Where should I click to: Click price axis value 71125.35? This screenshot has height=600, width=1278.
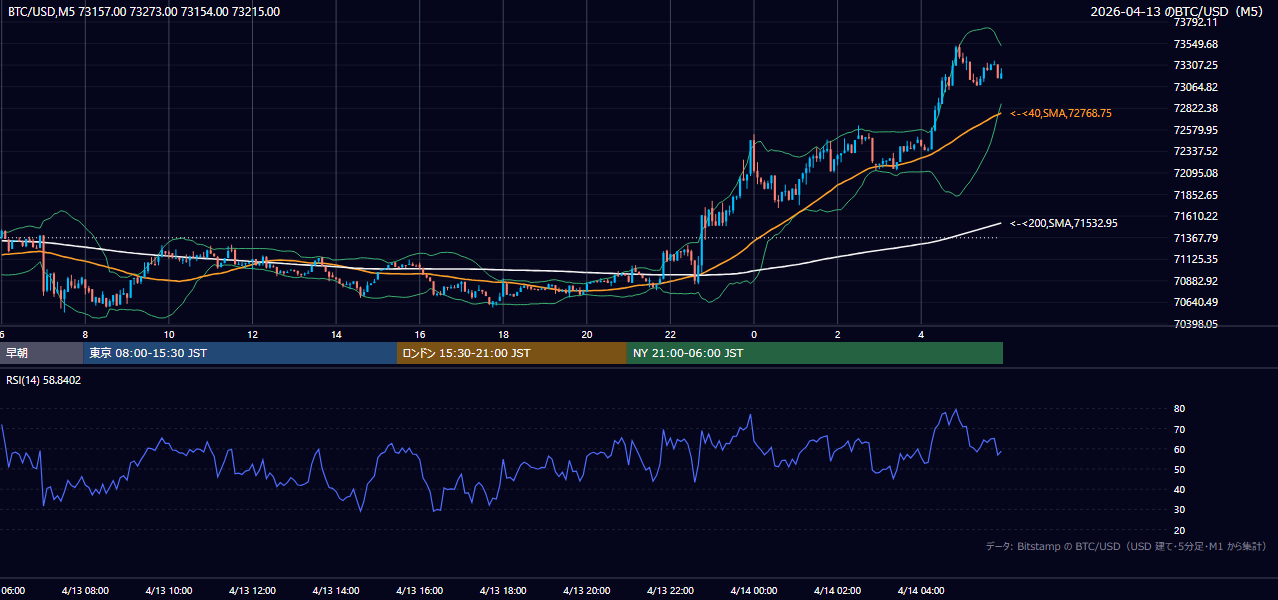coord(1195,259)
